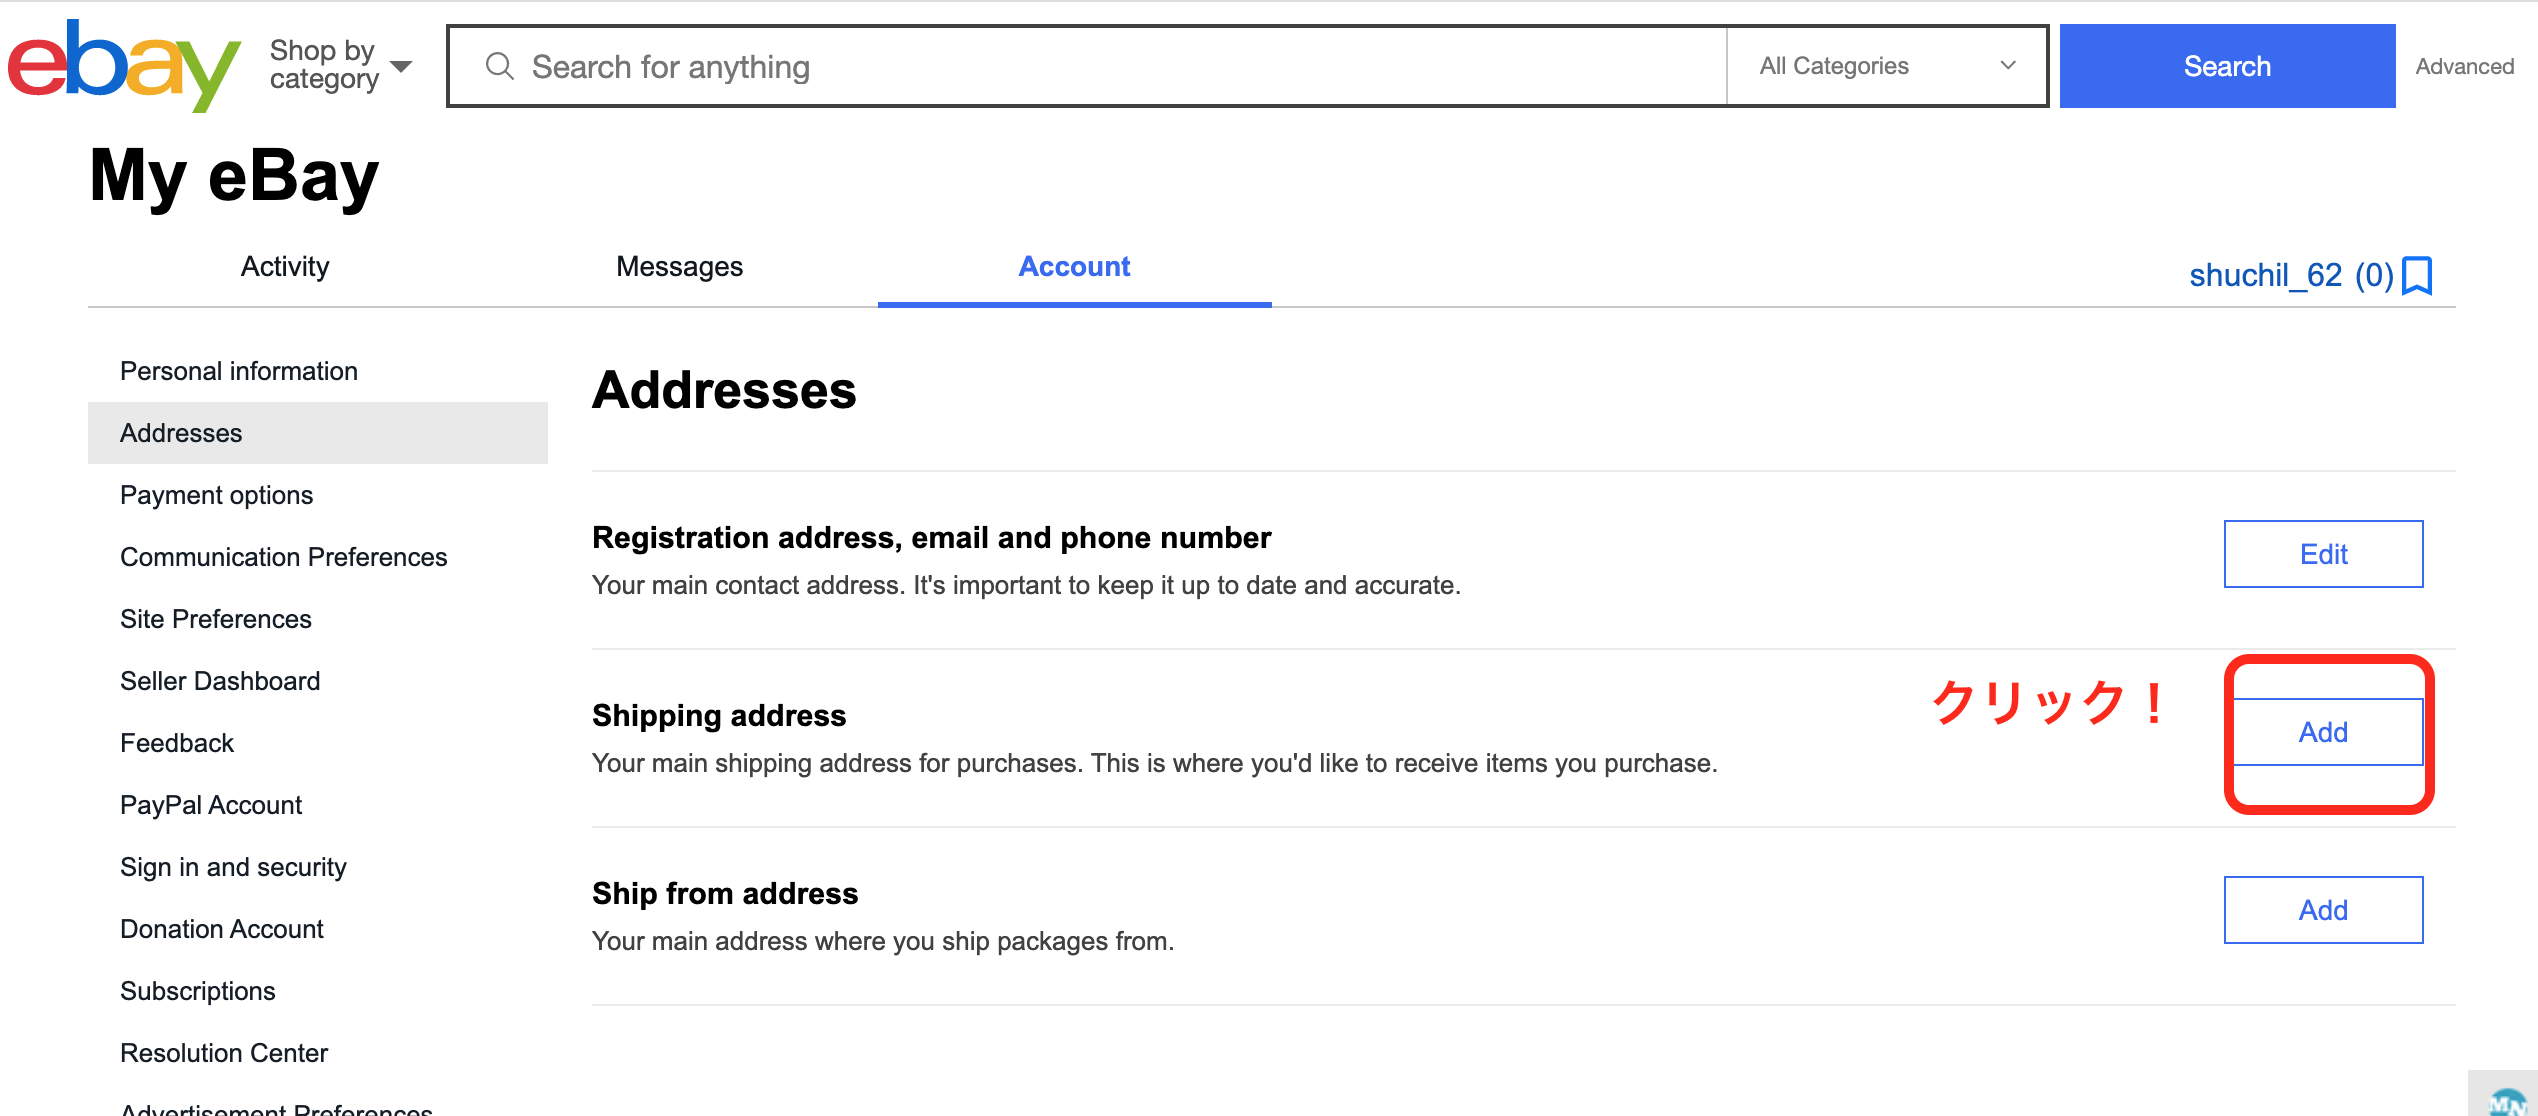The height and width of the screenshot is (1116, 2538).
Task: Click the bookmark icon beside username
Action: click(x=2417, y=275)
